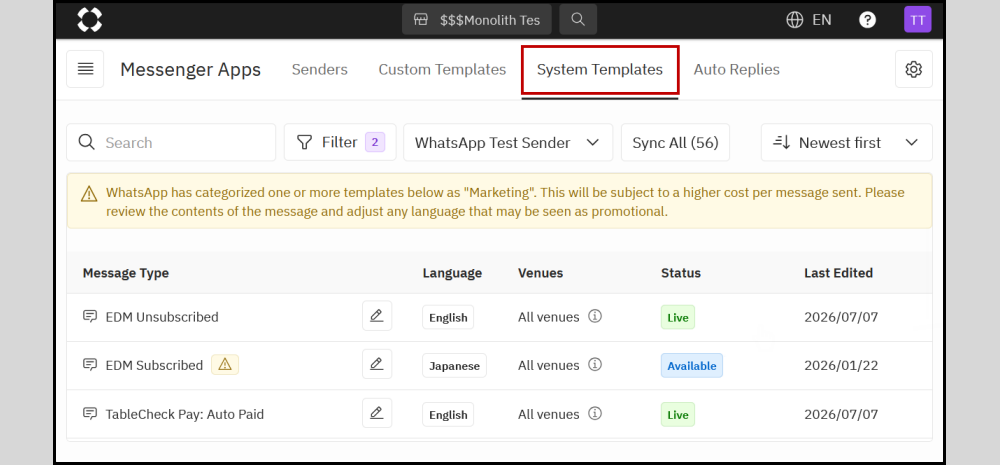Click the top bar search magnifier button
The height and width of the screenshot is (465, 1000).
(x=578, y=20)
